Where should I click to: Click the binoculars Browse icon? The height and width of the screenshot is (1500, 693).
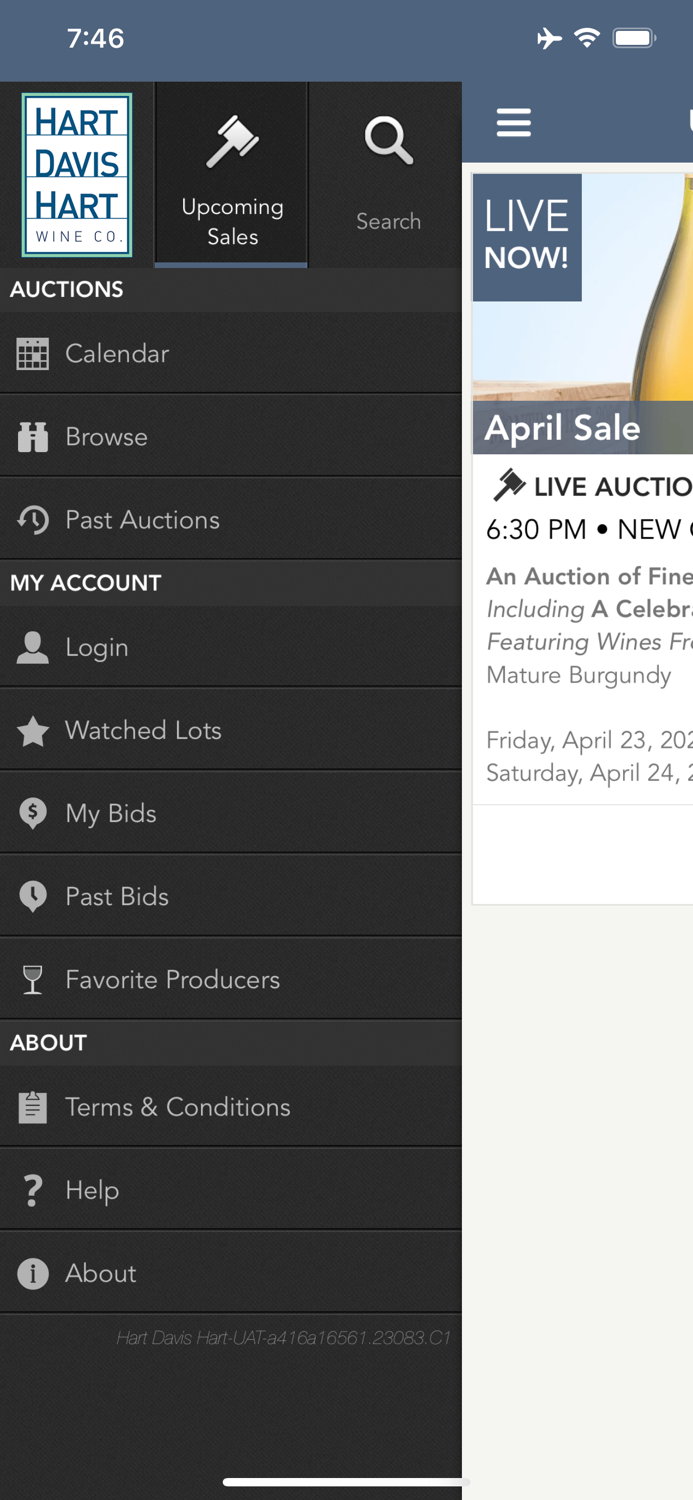coord(33,436)
